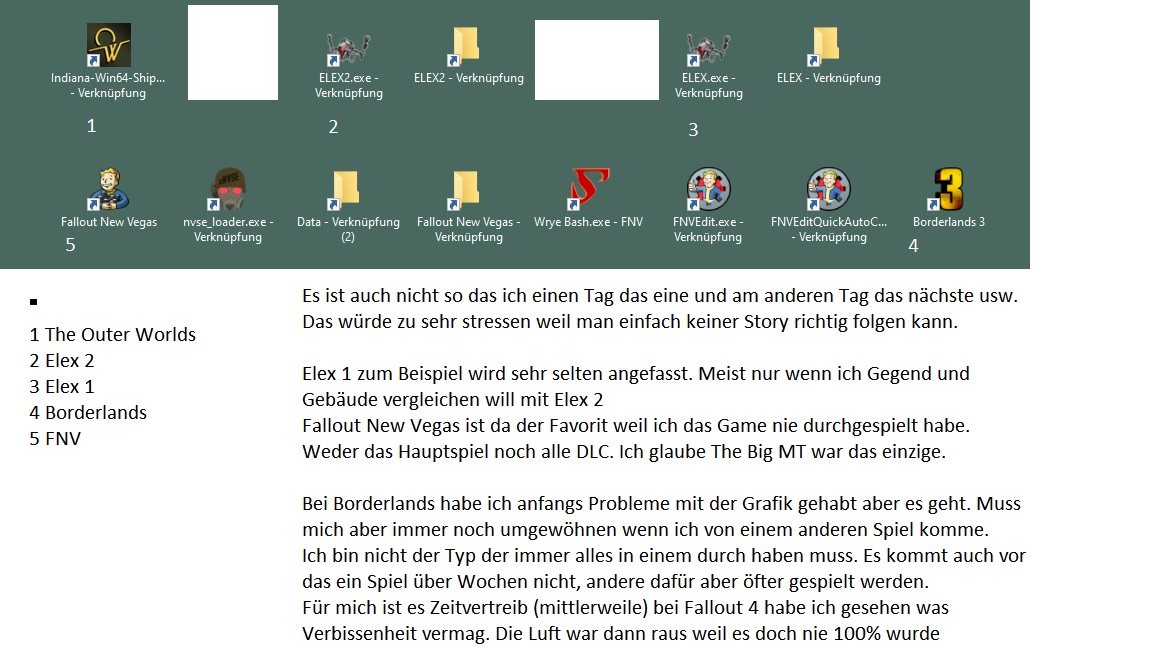Image resolution: width=1152 pixels, height=648 pixels.
Task: Launch Wrye Bash for FNV
Action: click(x=588, y=190)
